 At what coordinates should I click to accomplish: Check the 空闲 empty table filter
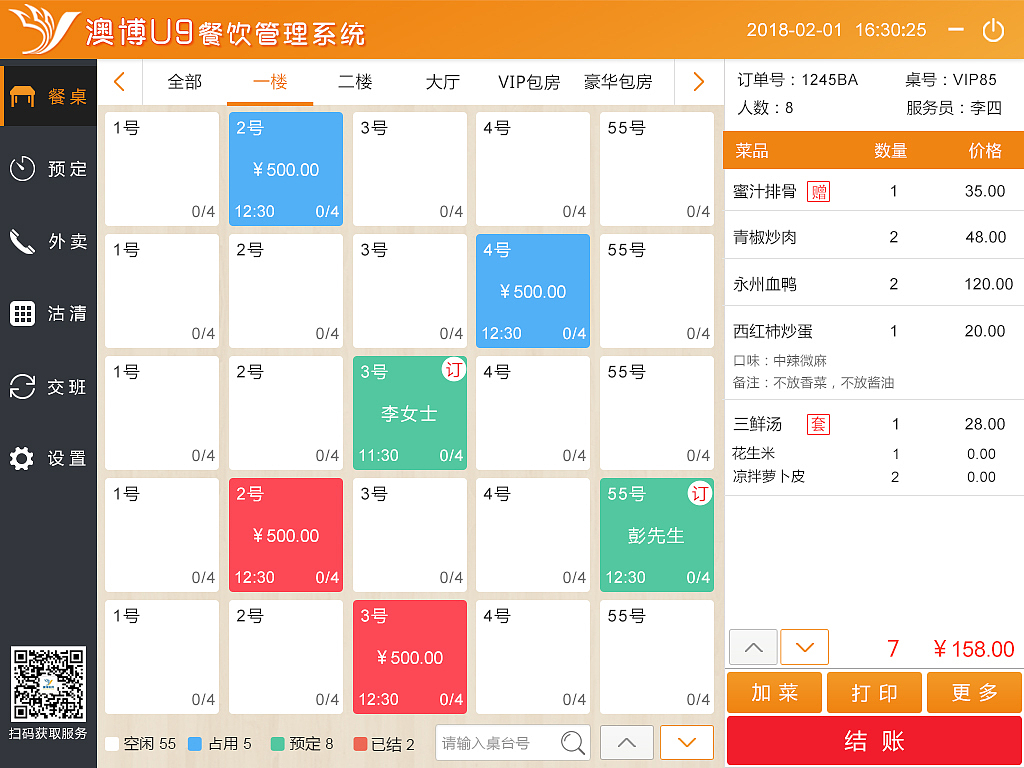point(113,744)
